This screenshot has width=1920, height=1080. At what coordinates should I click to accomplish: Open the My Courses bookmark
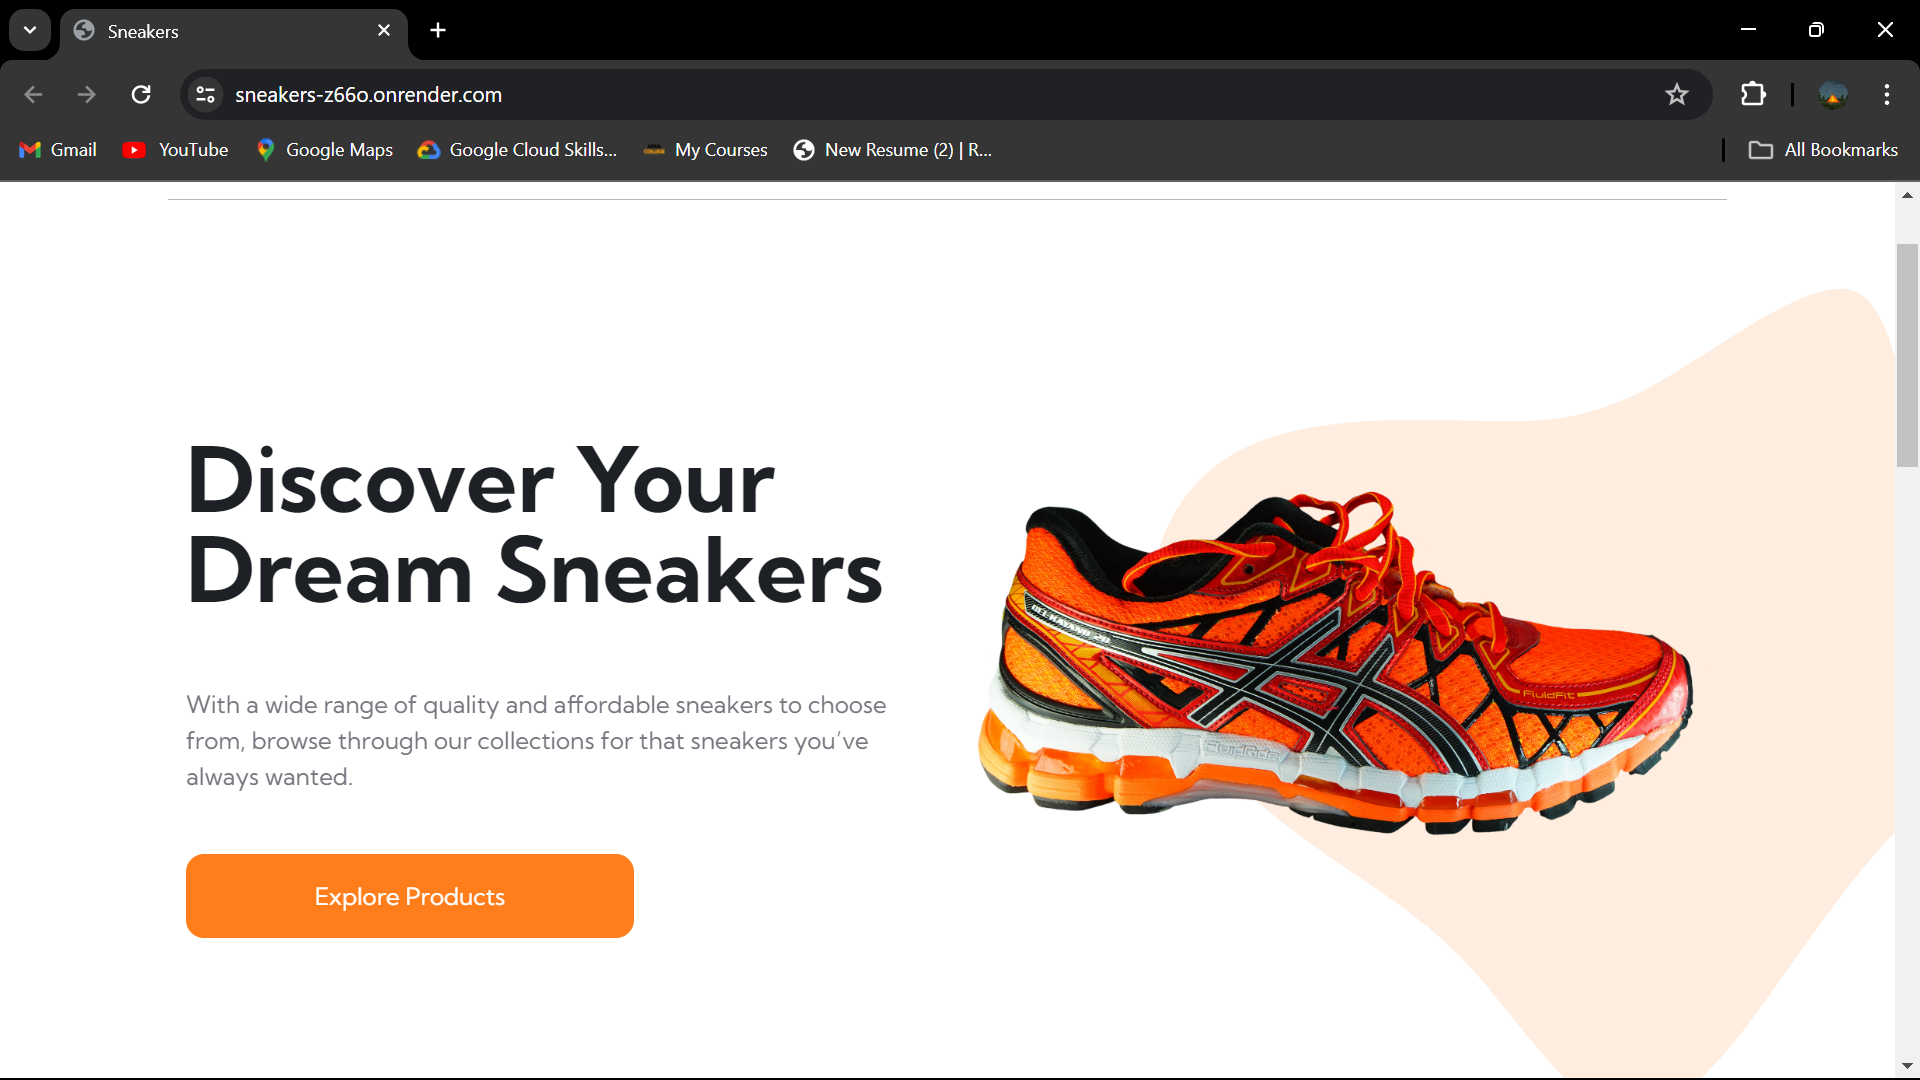705,150
